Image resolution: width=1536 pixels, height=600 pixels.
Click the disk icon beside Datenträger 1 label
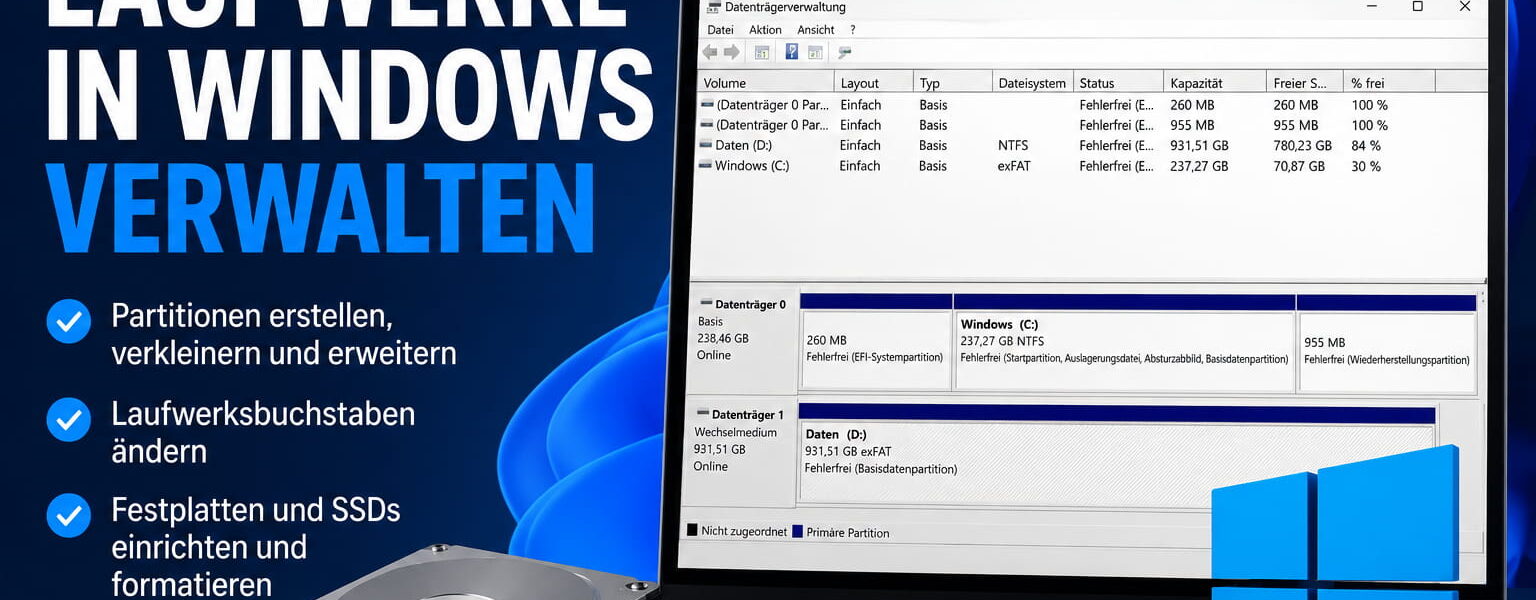coord(703,413)
